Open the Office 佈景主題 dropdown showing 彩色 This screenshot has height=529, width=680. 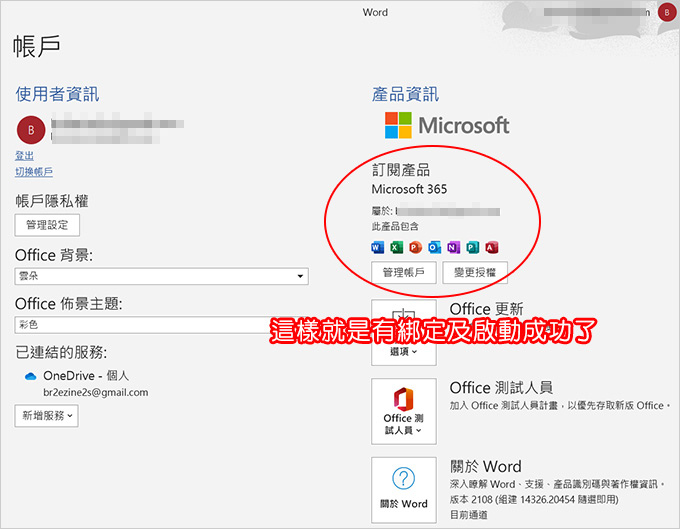(x=161, y=325)
